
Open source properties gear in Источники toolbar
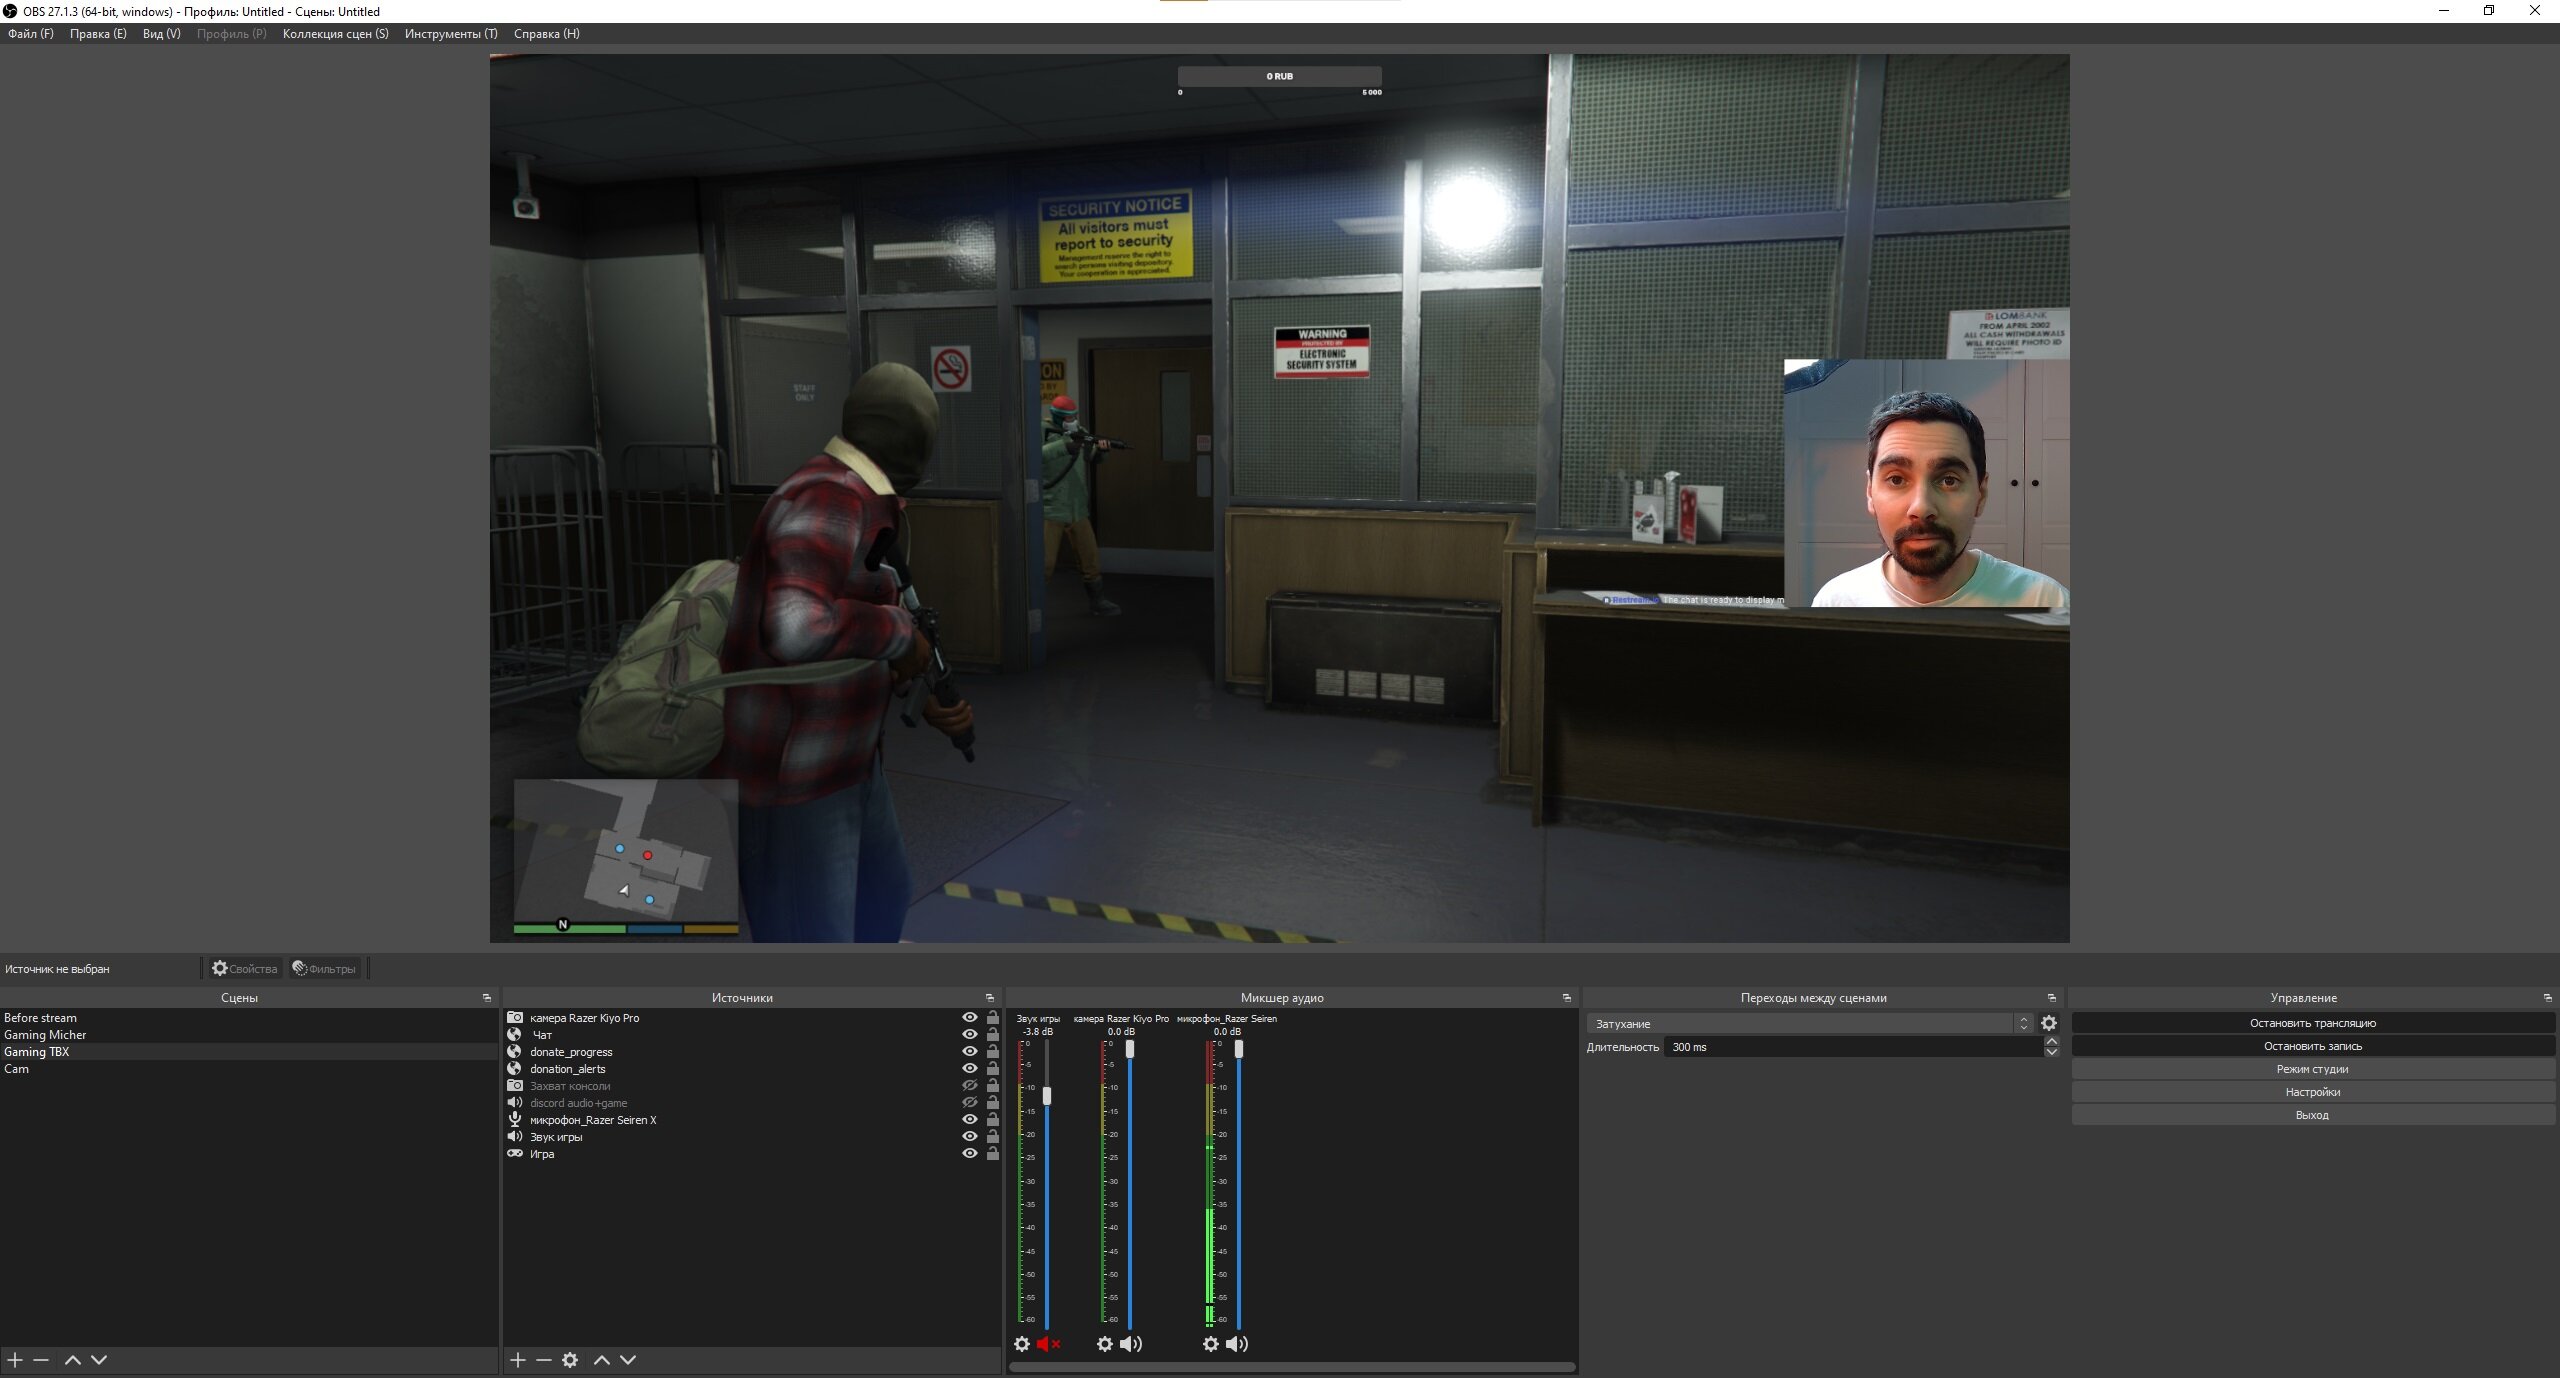click(570, 1360)
